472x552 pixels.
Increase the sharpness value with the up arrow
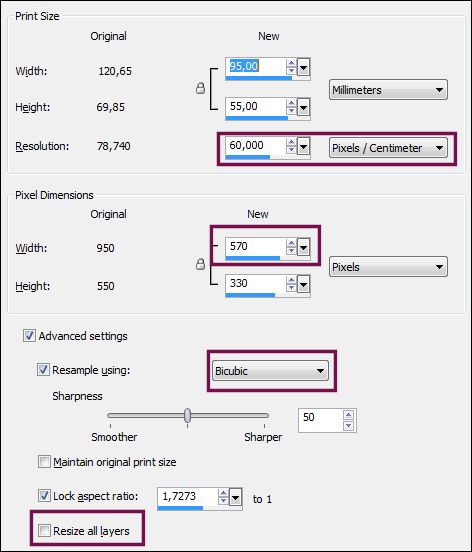348,415
